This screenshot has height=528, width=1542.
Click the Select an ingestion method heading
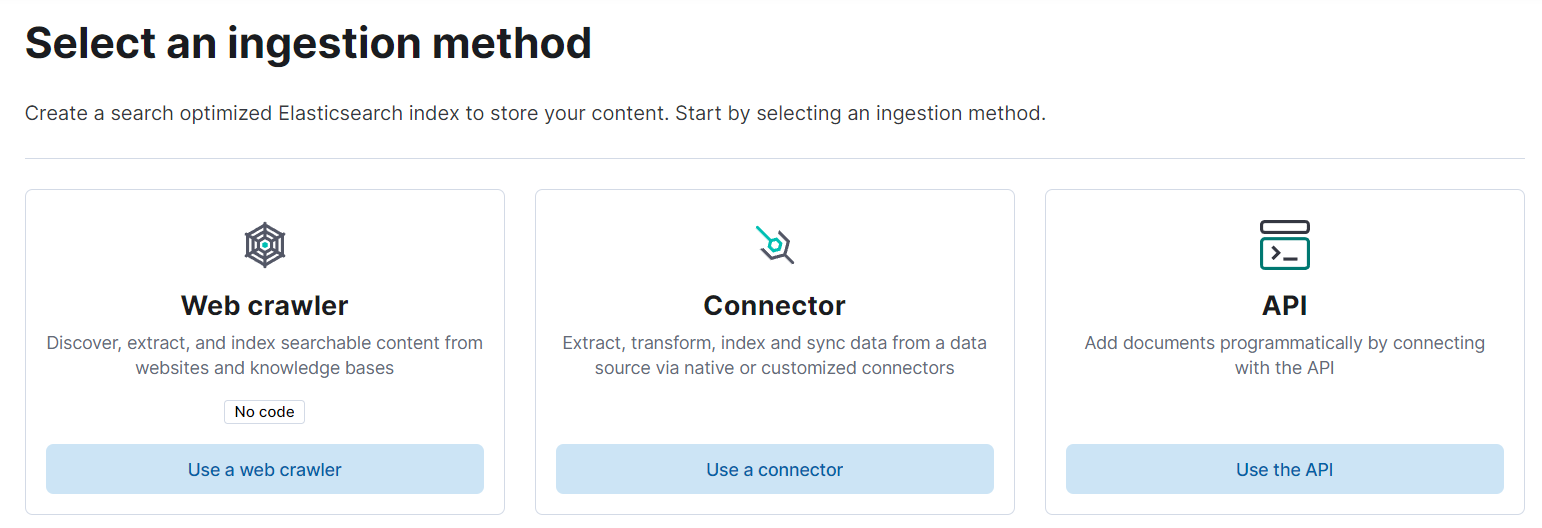pos(308,43)
